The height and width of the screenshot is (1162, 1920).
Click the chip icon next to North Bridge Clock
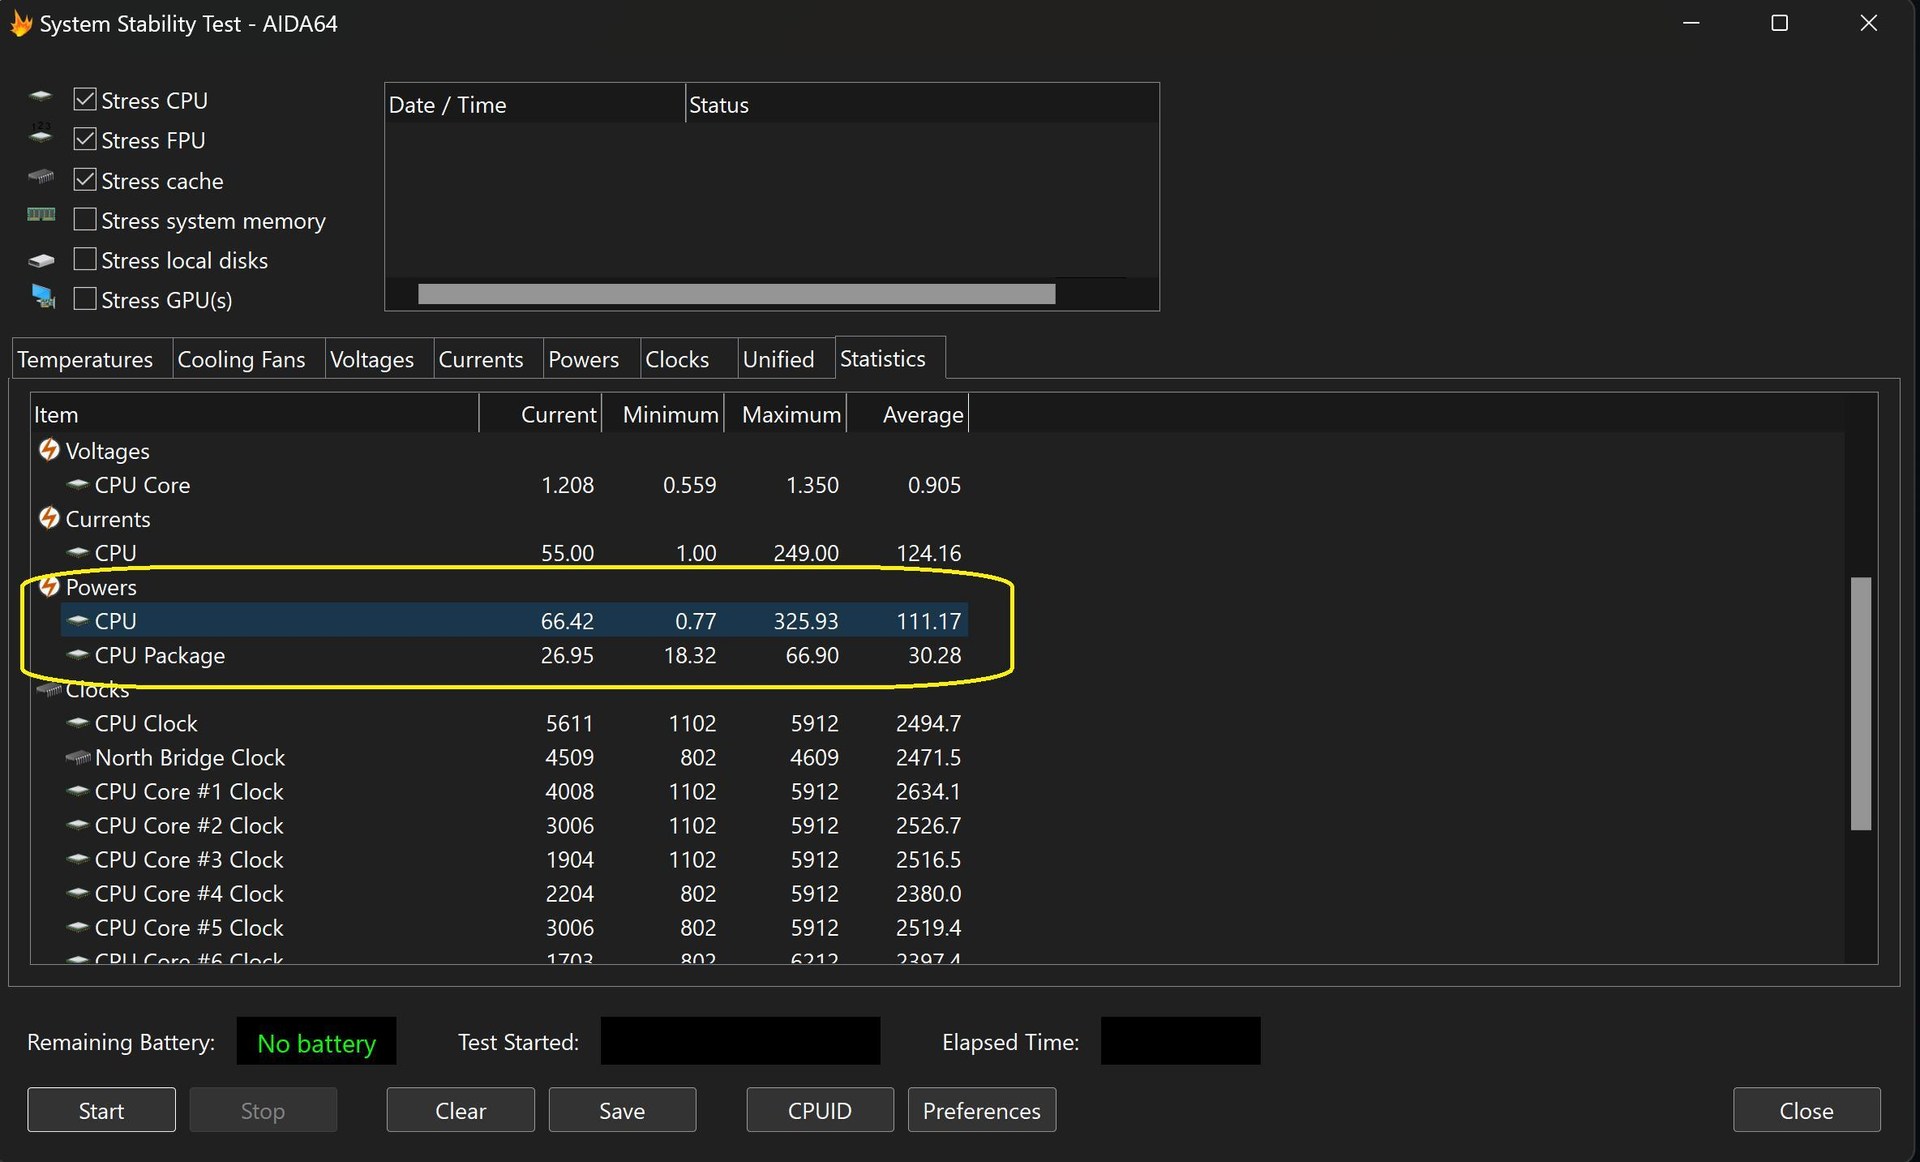(x=78, y=758)
